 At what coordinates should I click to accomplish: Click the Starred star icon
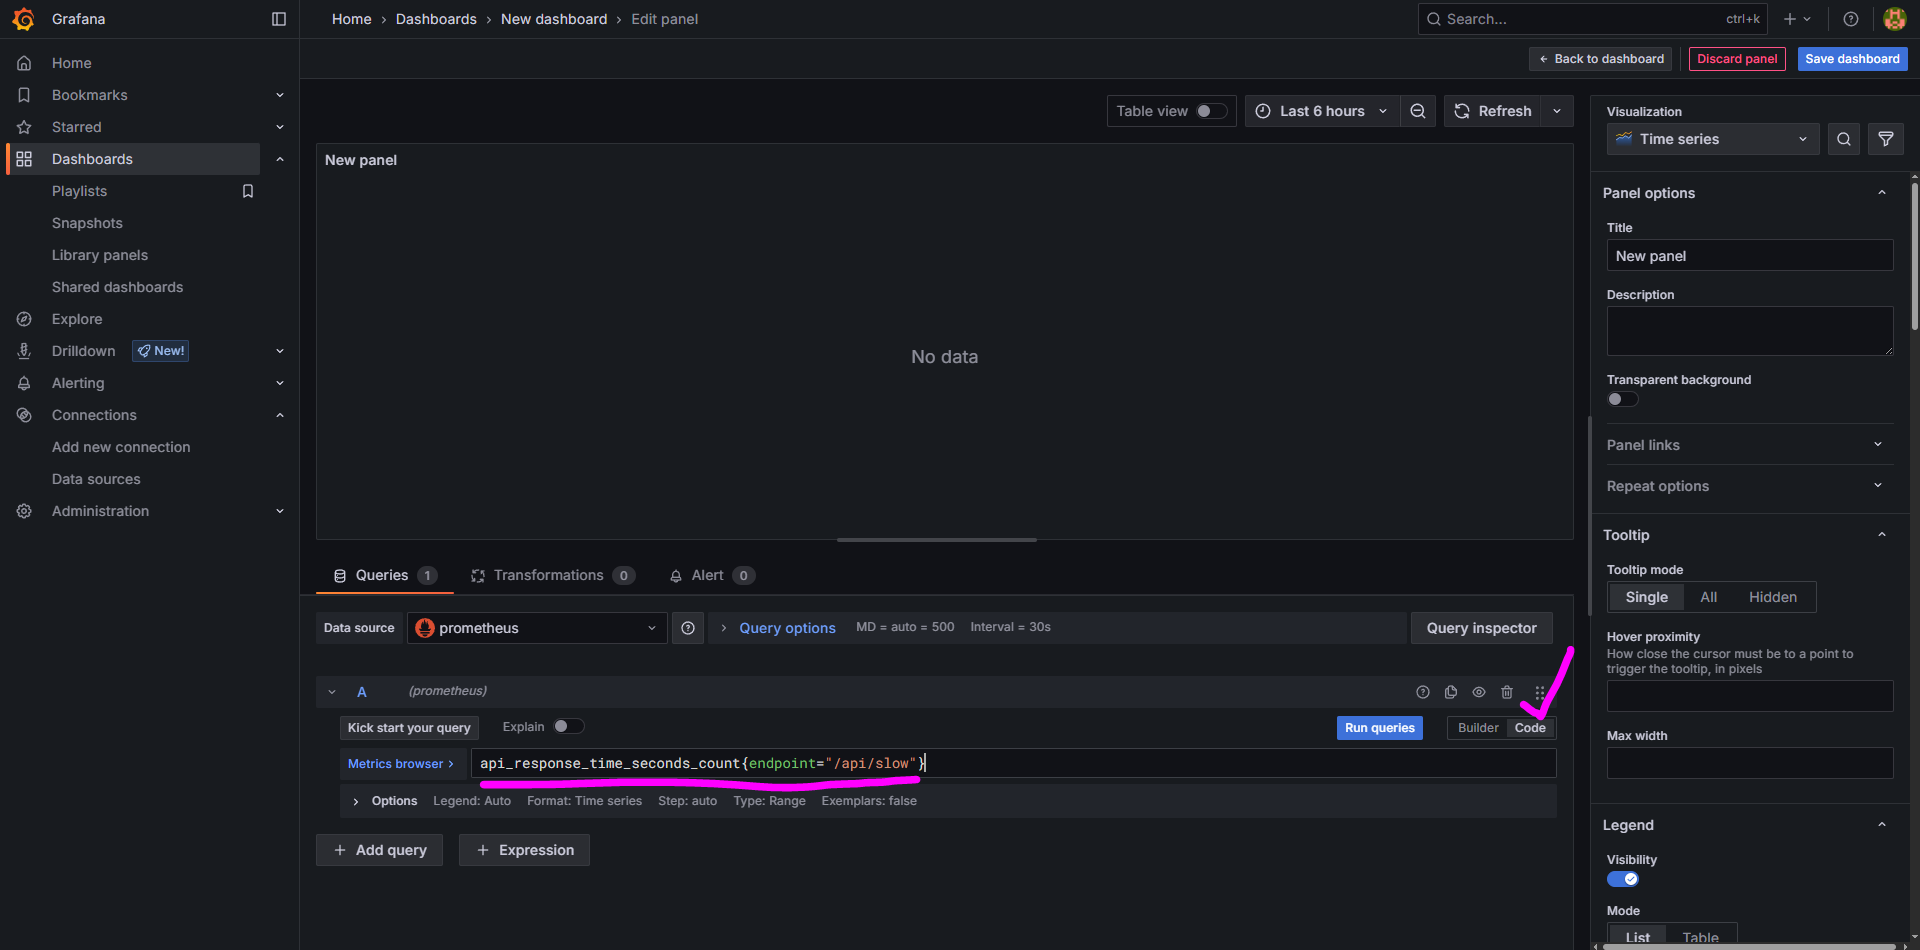point(24,127)
